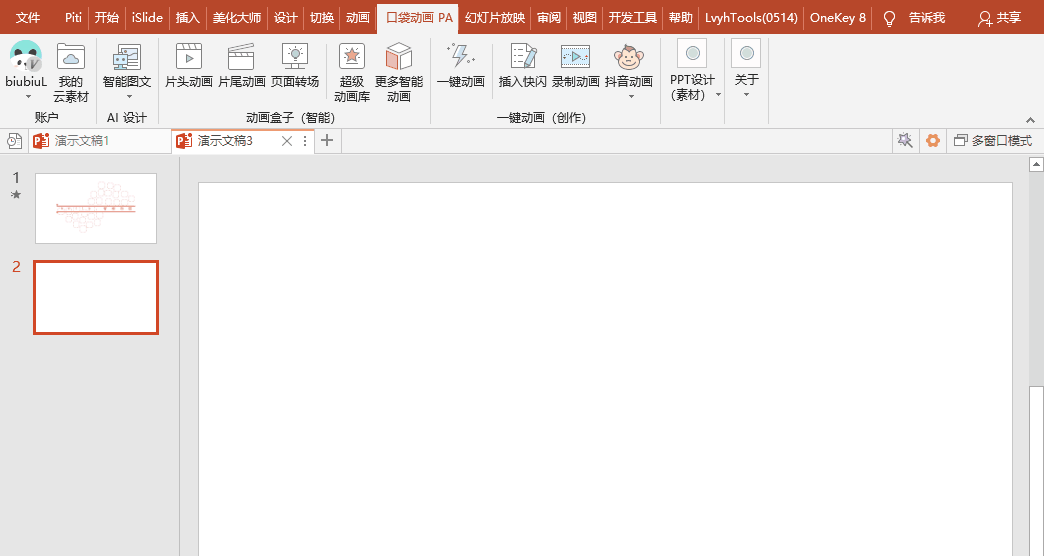The width and height of the screenshot is (1044, 556).
Task: Switch to the OneKey 8 tab
Action: point(838,17)
